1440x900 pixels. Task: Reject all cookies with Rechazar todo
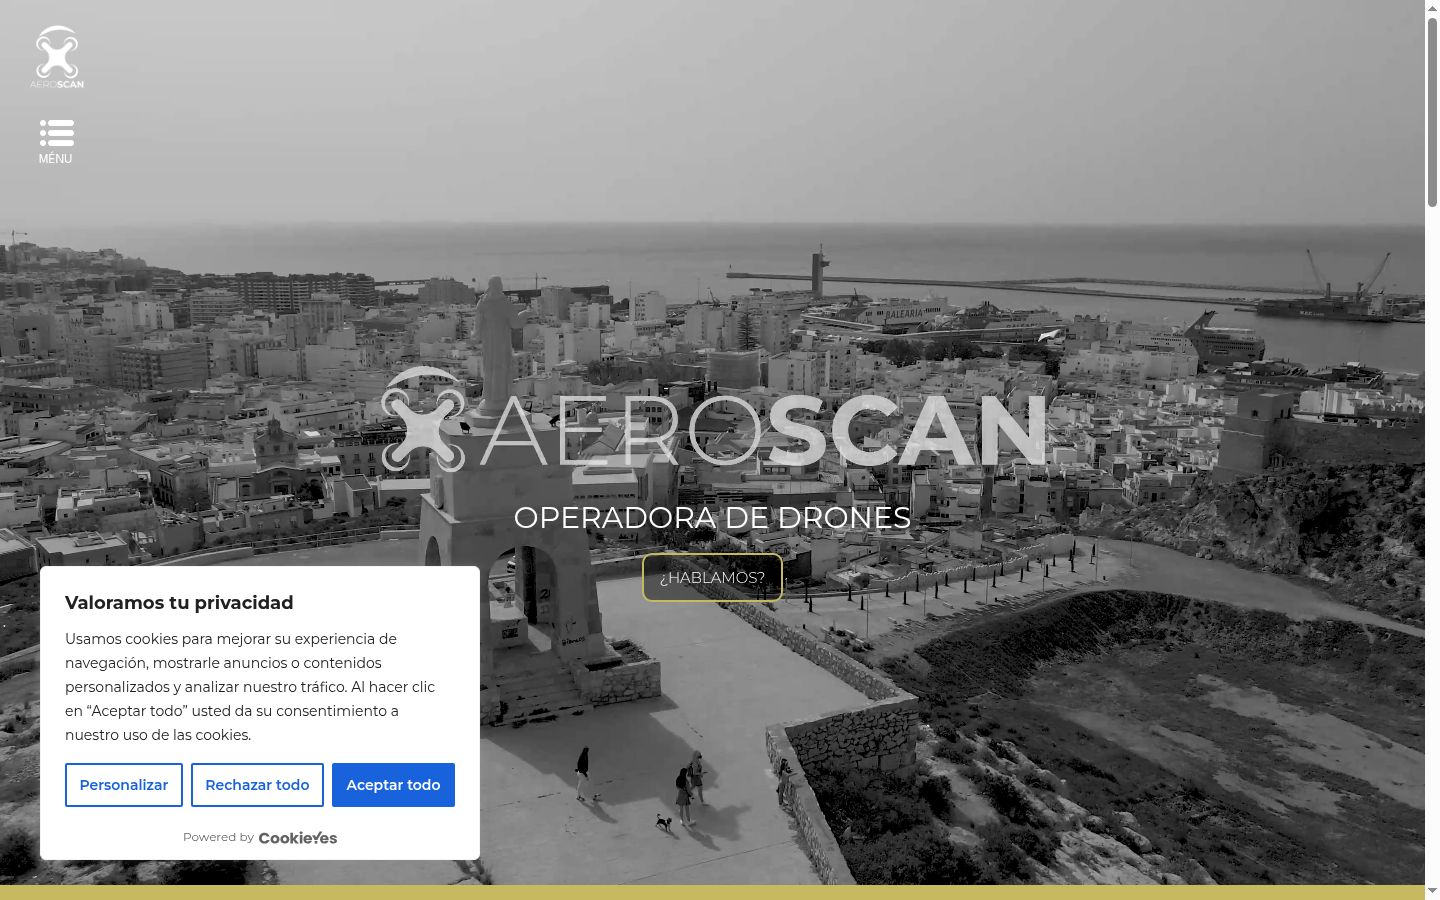pos(257,785)
